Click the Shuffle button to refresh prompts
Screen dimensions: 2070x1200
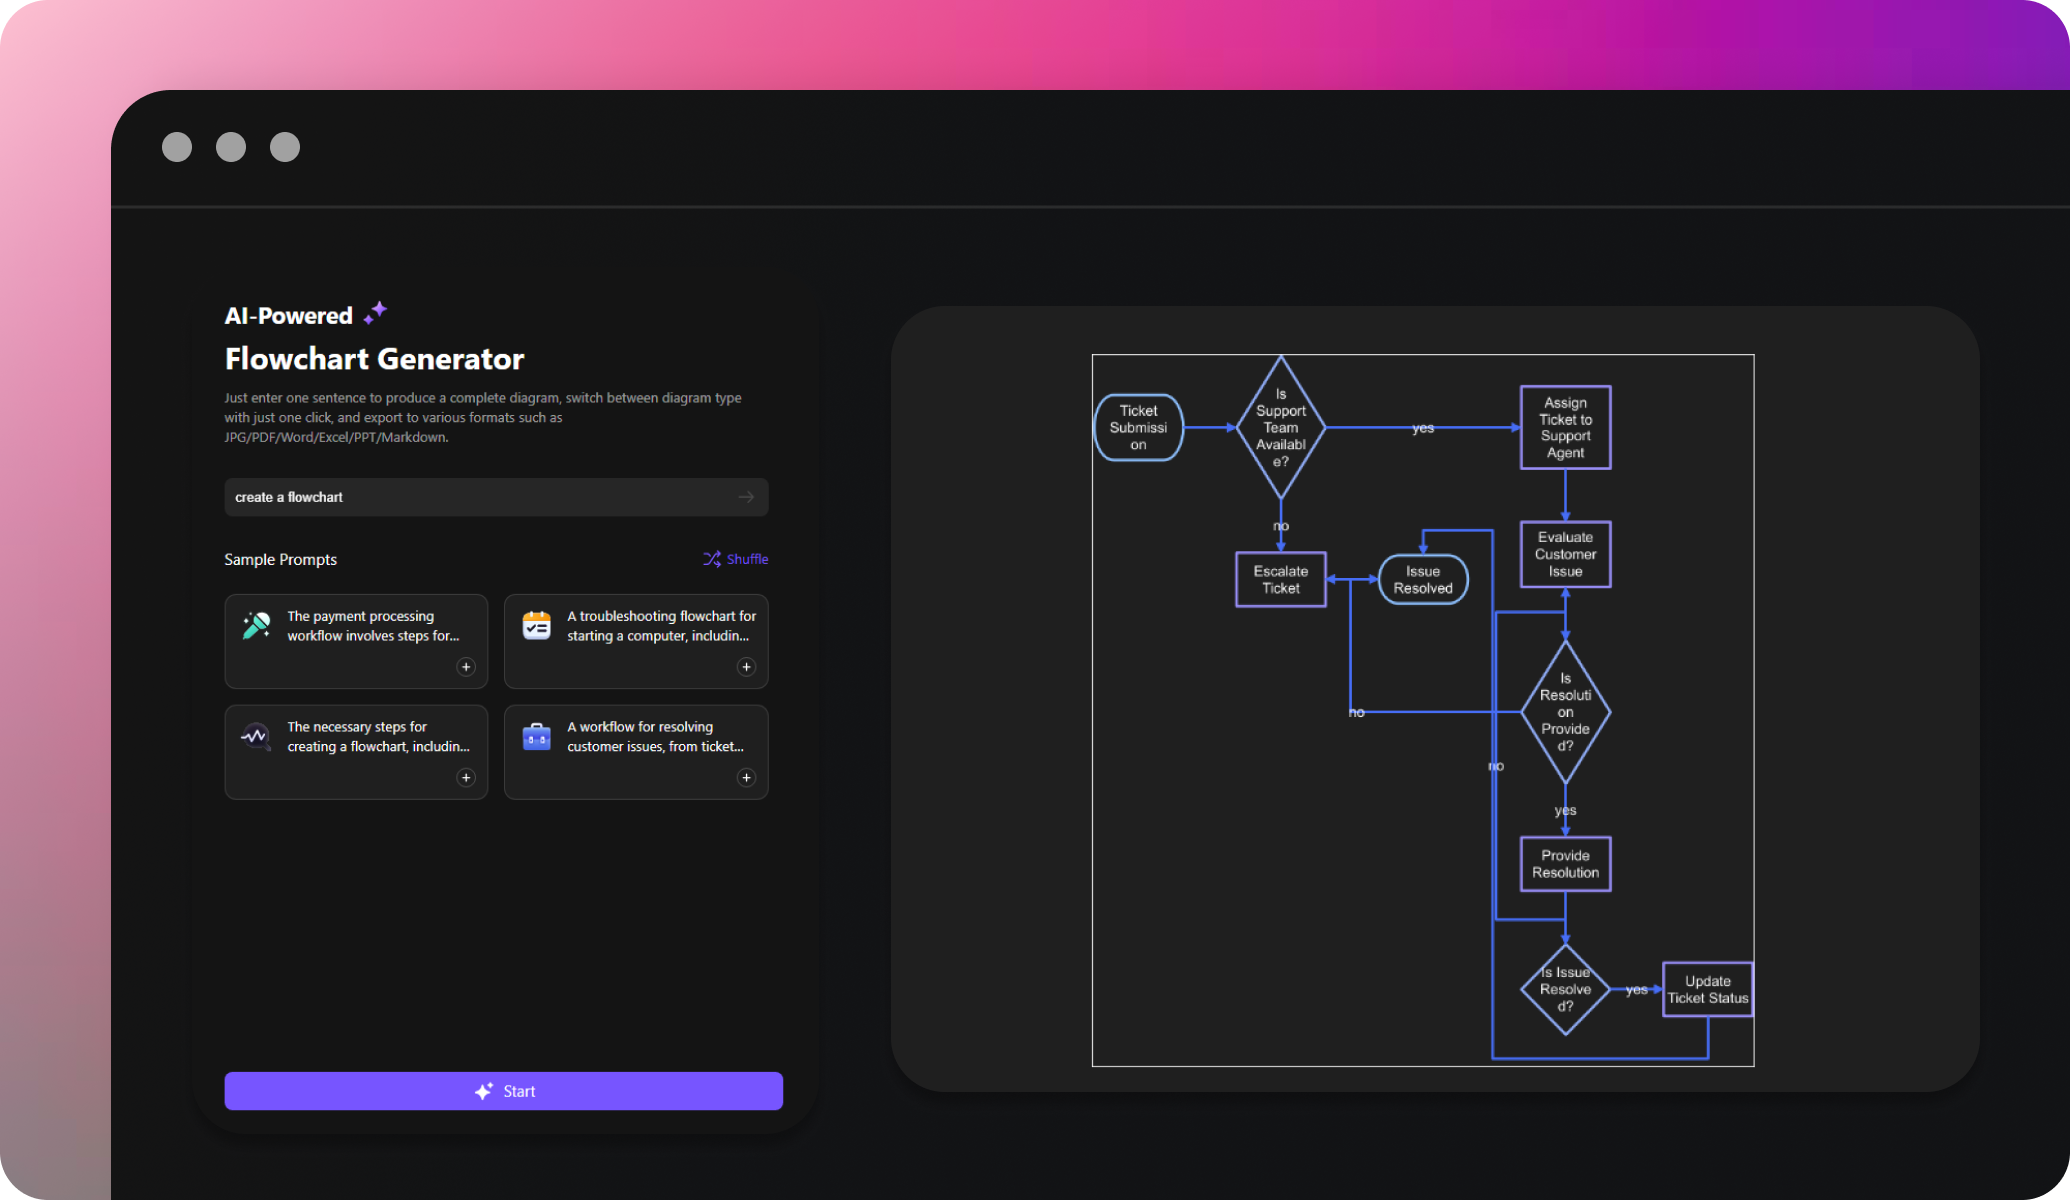(736, 557)
